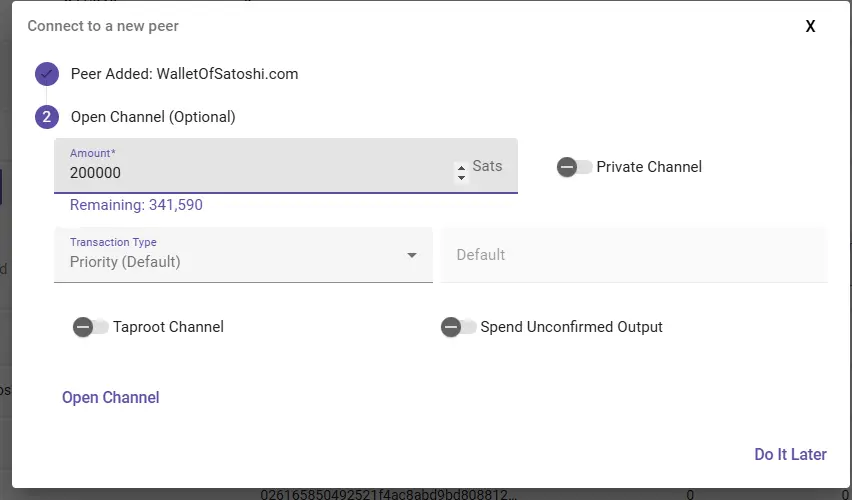
Task: Enable Spend Unconfirmed Output toggle
Action: [x=459, y=327]
